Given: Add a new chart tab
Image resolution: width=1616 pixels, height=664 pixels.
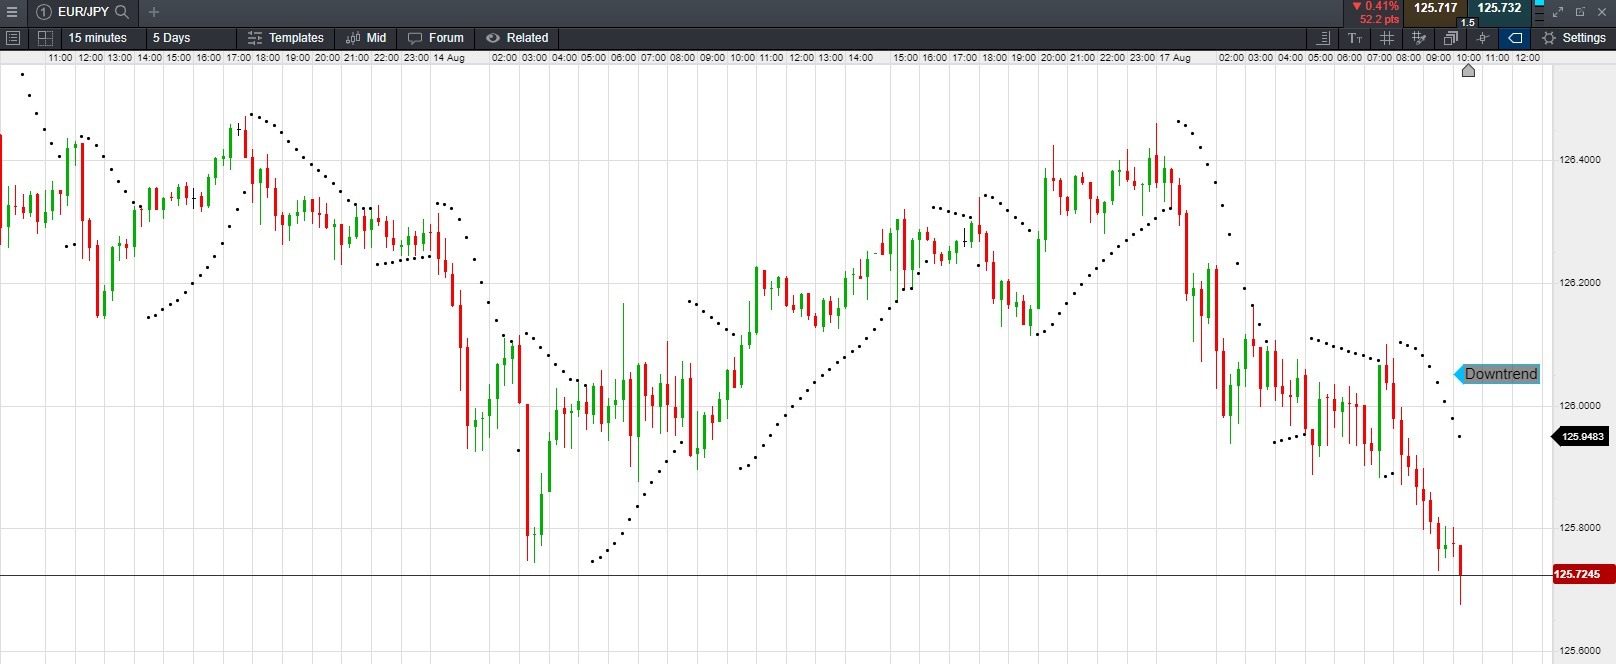Looking at the screenshot, I should (153, 12).
